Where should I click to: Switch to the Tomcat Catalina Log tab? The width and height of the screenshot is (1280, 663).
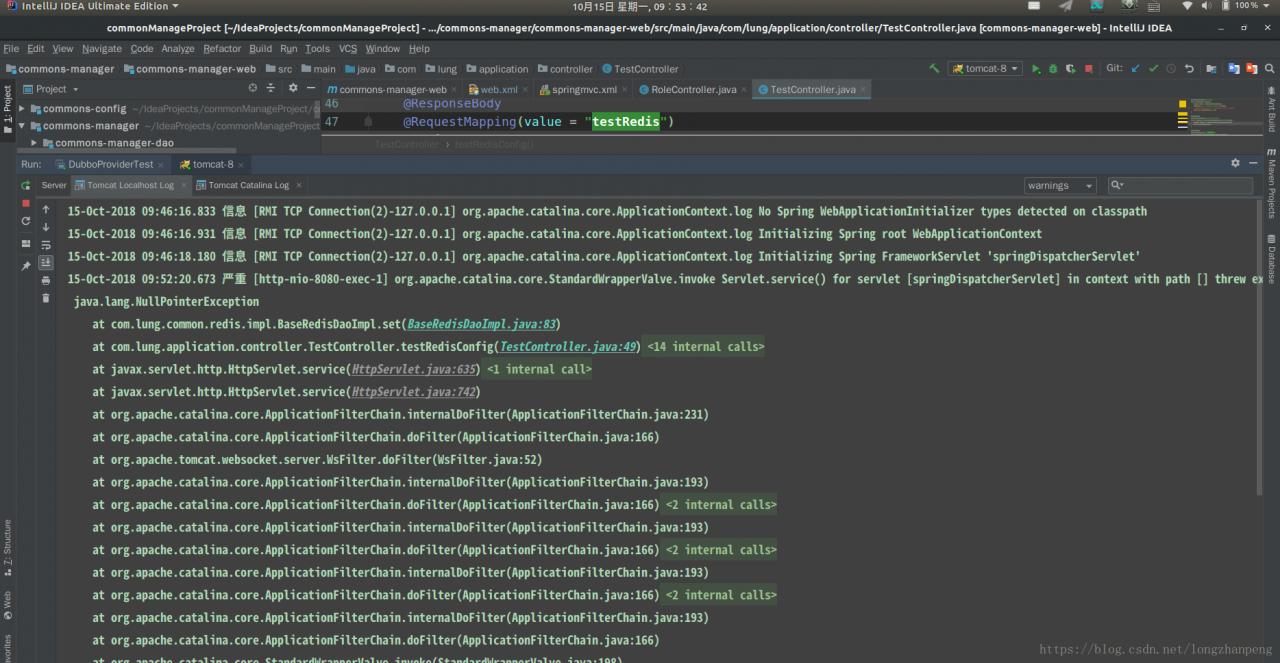point(248,185)
